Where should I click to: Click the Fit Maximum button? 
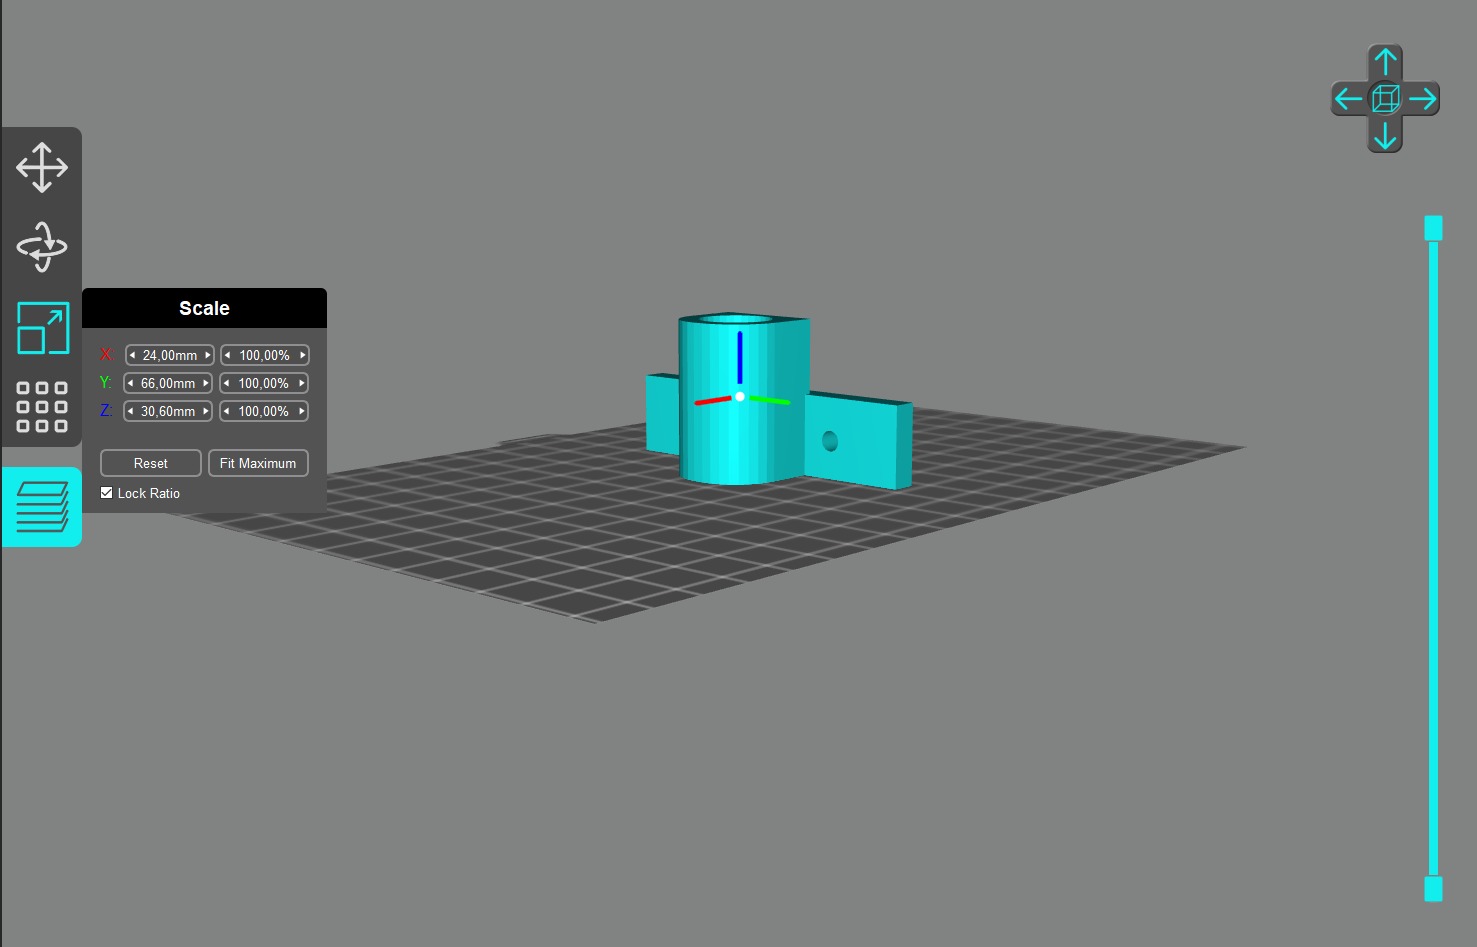click(x=258, y=463)
